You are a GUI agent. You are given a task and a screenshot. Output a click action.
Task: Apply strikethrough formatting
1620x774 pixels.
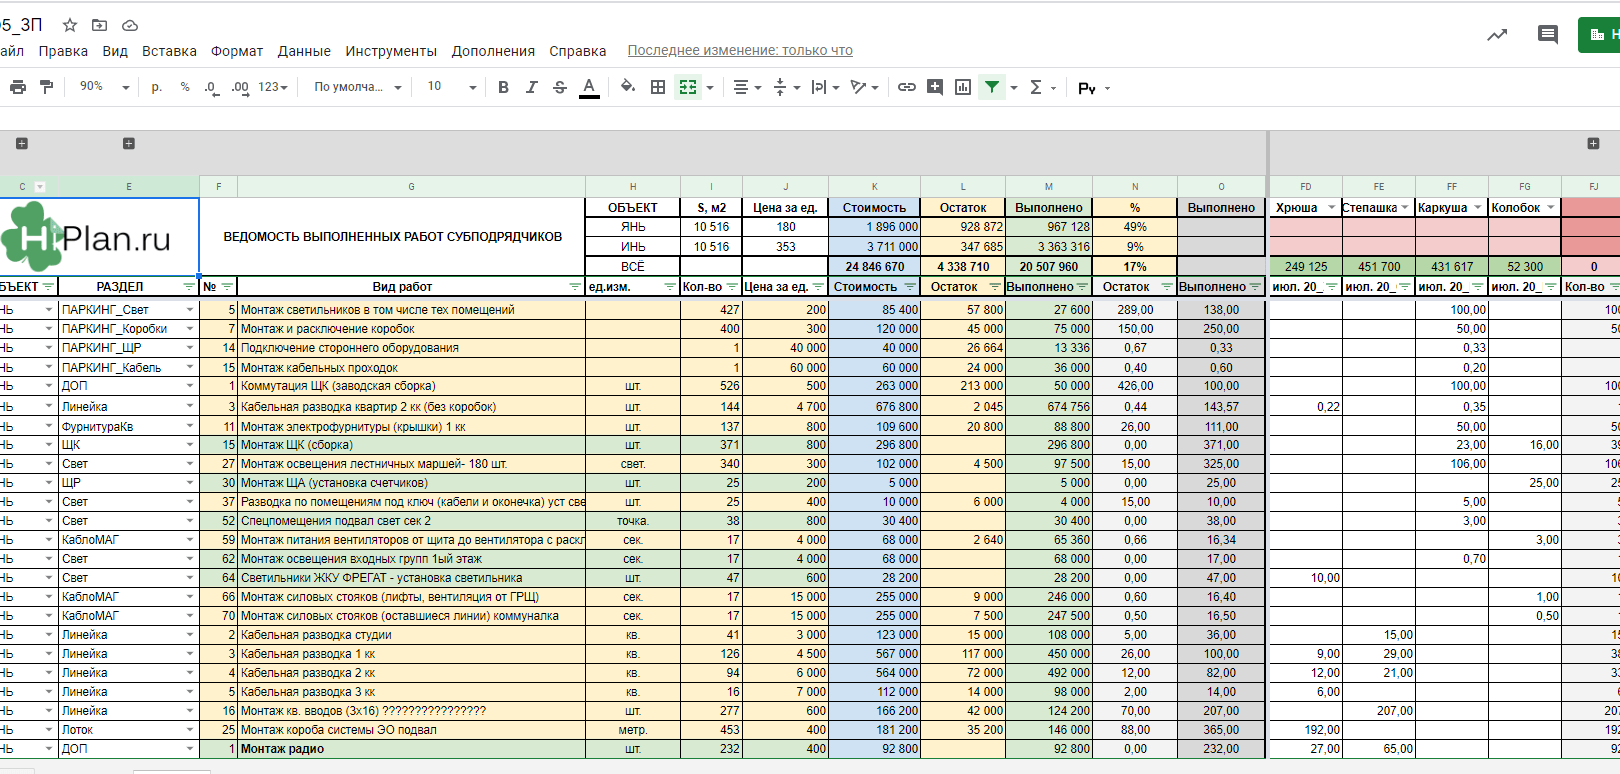(559, 87)
